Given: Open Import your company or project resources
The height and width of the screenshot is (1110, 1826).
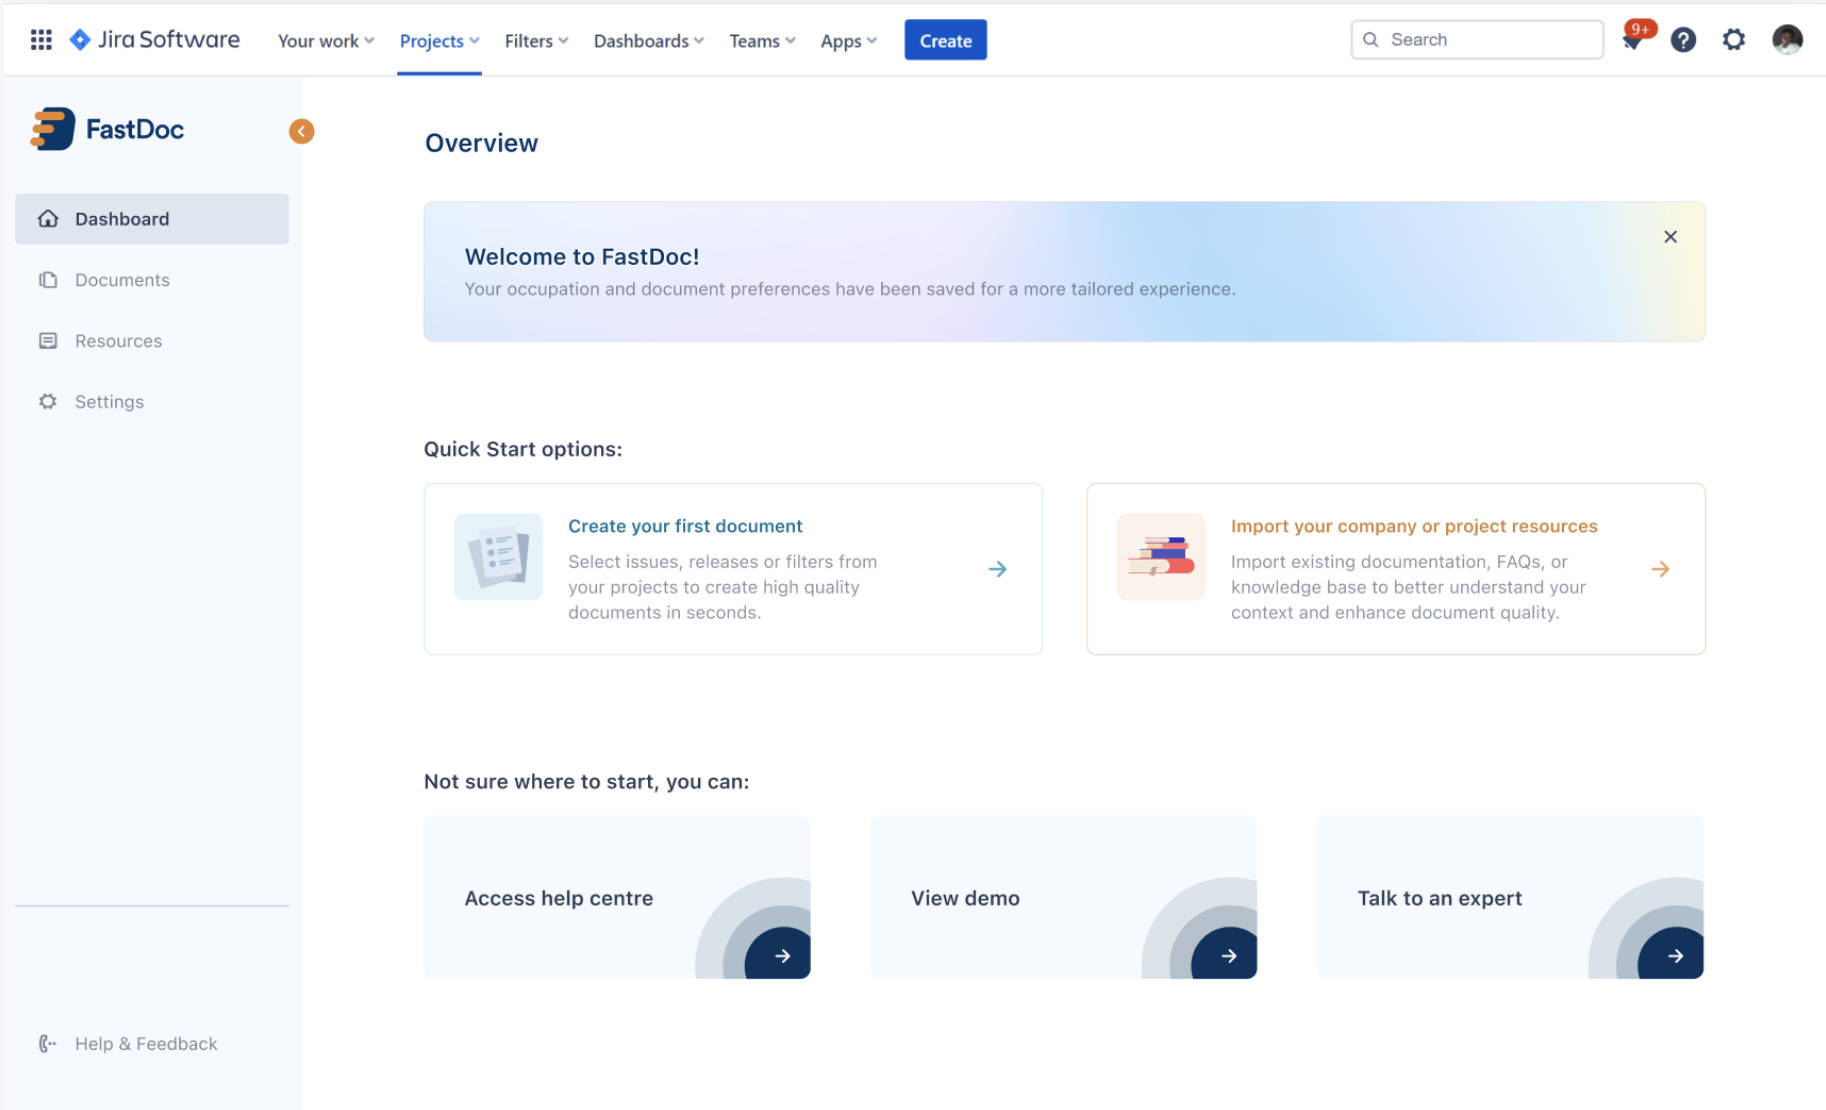Looking at the screenshot, I should (x=1414, y=526).
